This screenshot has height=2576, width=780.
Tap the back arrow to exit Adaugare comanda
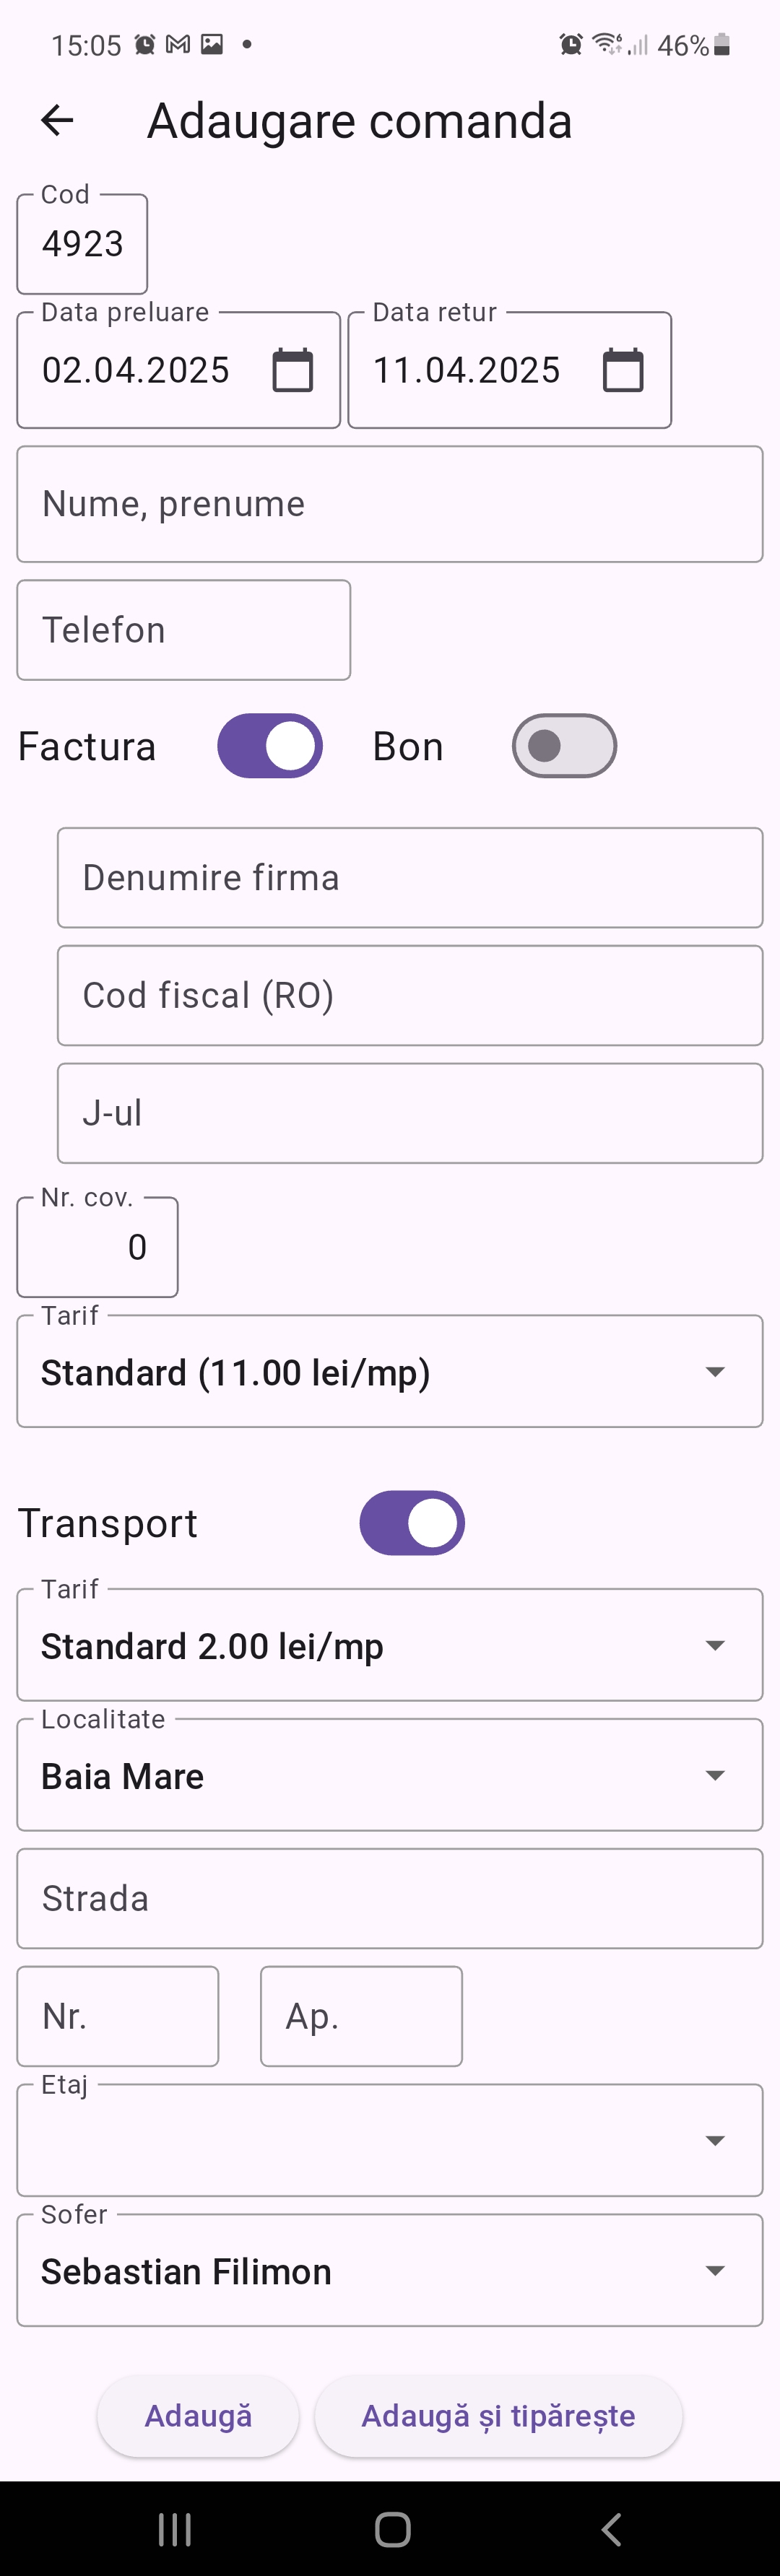[57, 120]
